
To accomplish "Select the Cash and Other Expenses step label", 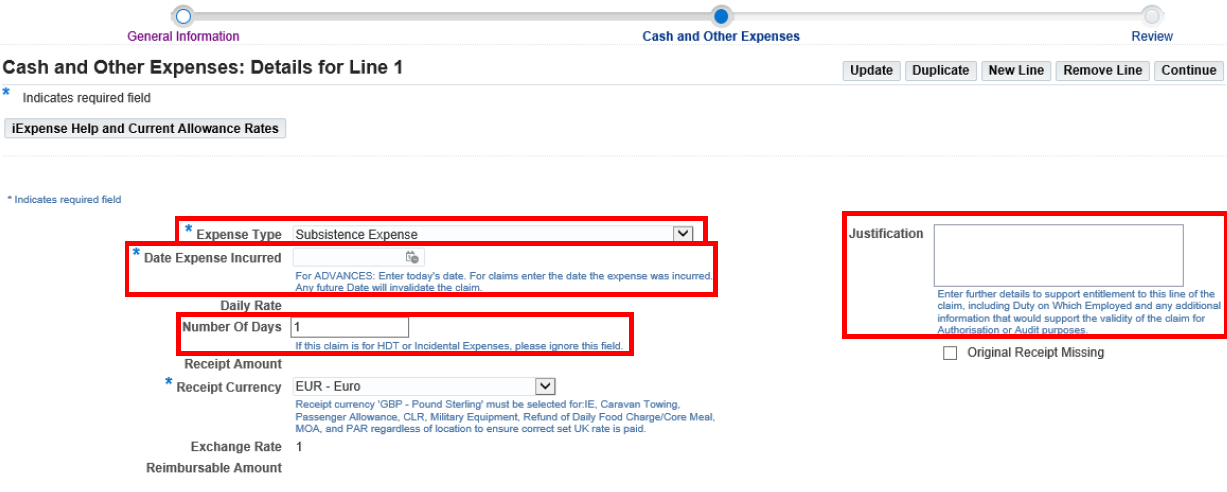I will (720, 36).
